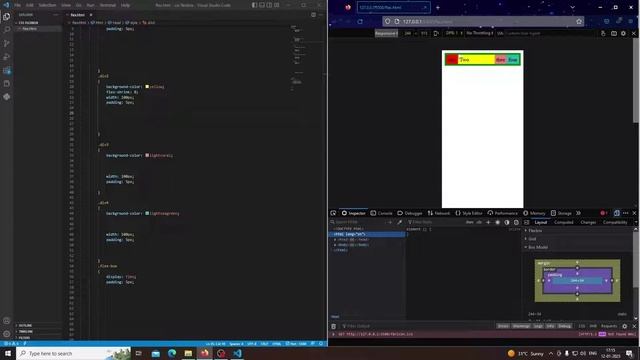Viewport: 640px width, 360px height.
Task: Toggle the Debug filter in console
Action: 565,326
